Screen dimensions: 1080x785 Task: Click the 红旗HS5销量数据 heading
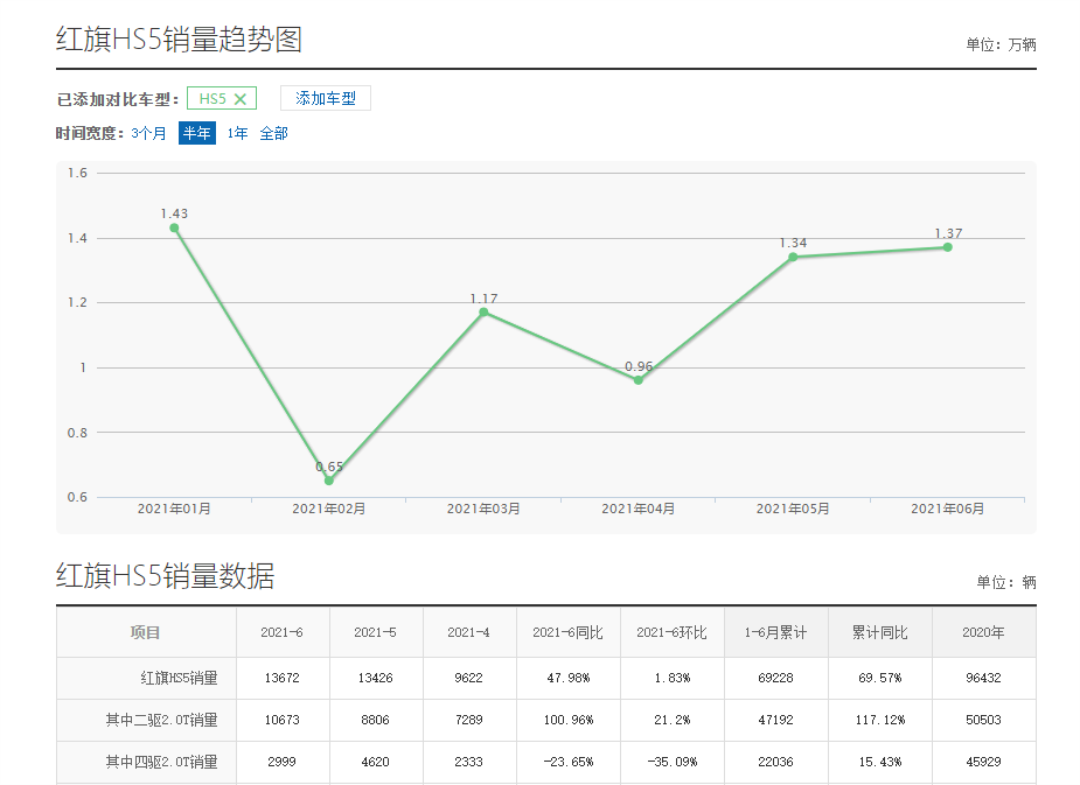pyautogui.click(x=165, y=576)
